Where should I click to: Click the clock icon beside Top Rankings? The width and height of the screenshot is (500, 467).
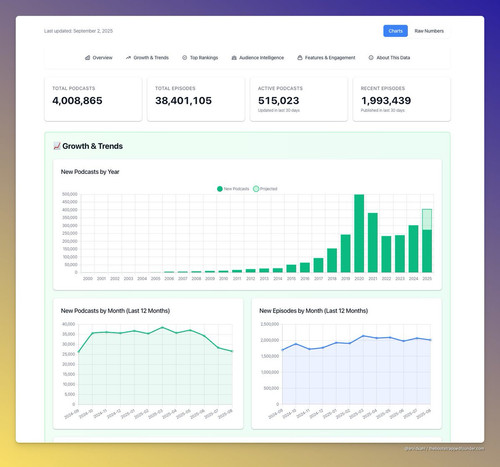[x=184, y=58]
